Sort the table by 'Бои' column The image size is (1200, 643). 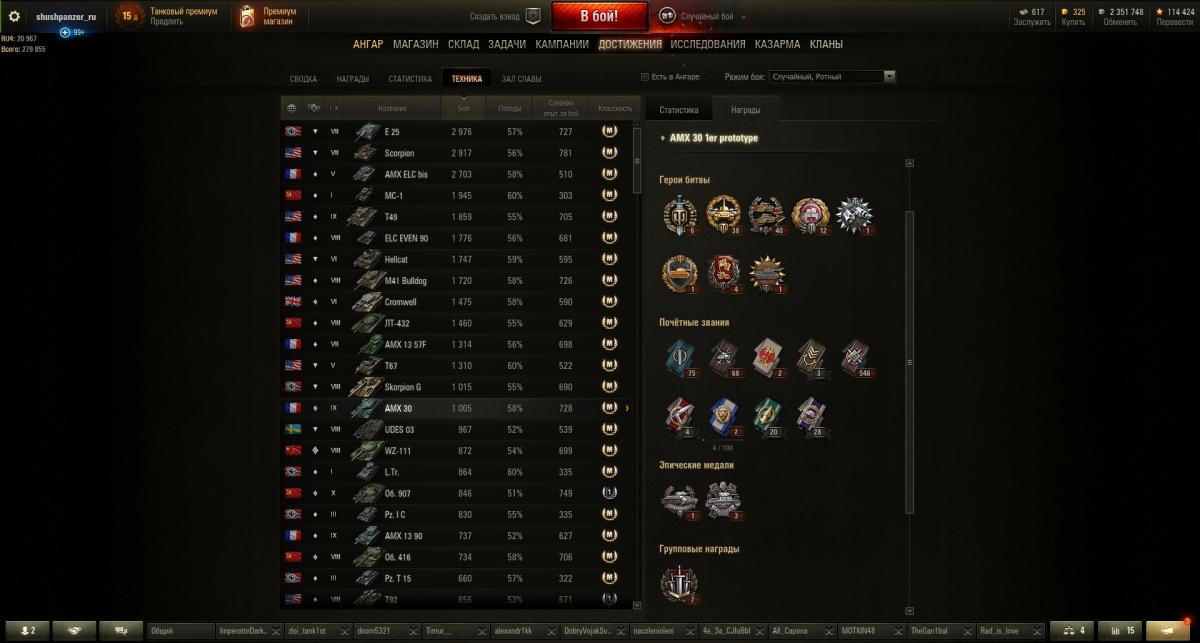click(x=463, y=108)
